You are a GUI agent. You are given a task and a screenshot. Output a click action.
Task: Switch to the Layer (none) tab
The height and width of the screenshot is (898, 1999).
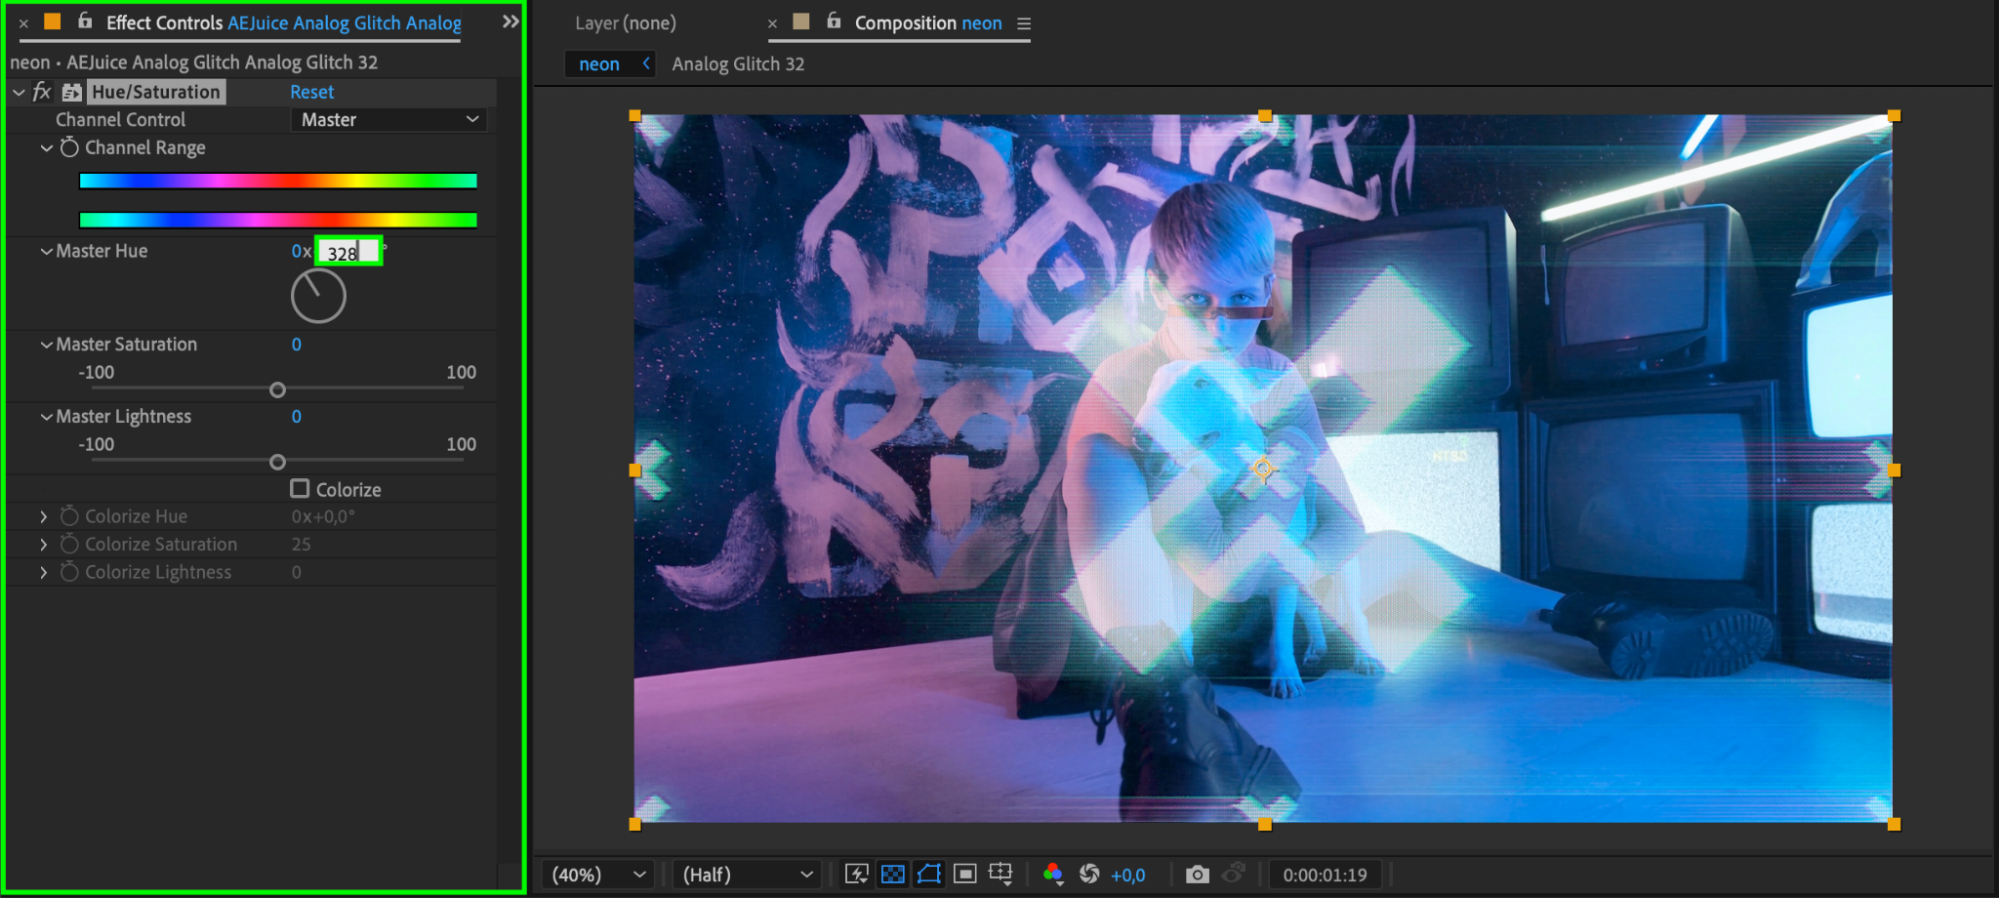click(x=625, y=23)
